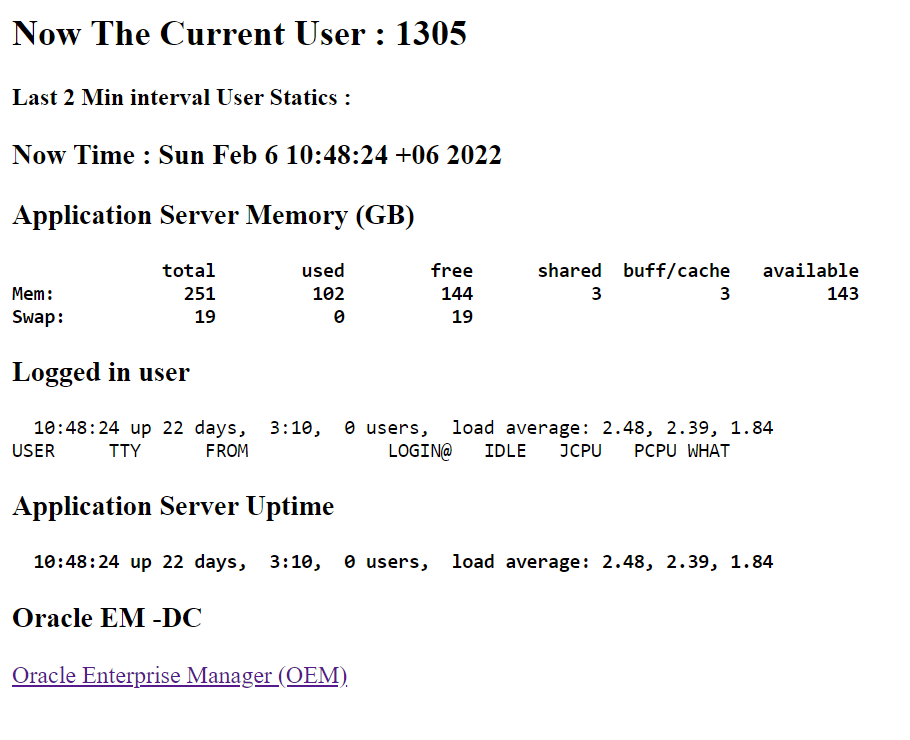Click the 'LOGIN@' column label
This screenshot has width=910, height=740.
click(420, 451)
